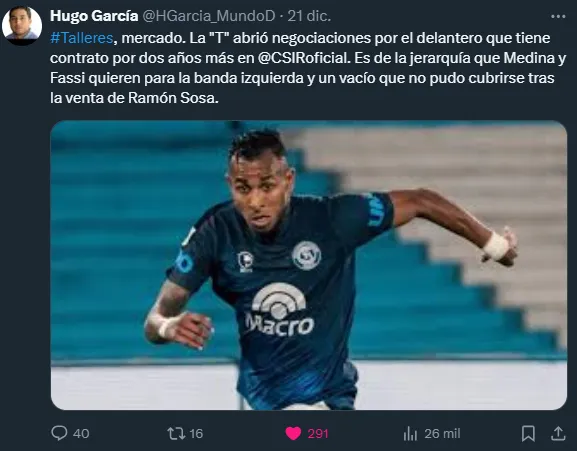Open the 21 dic. timestamp

point(309,16)
